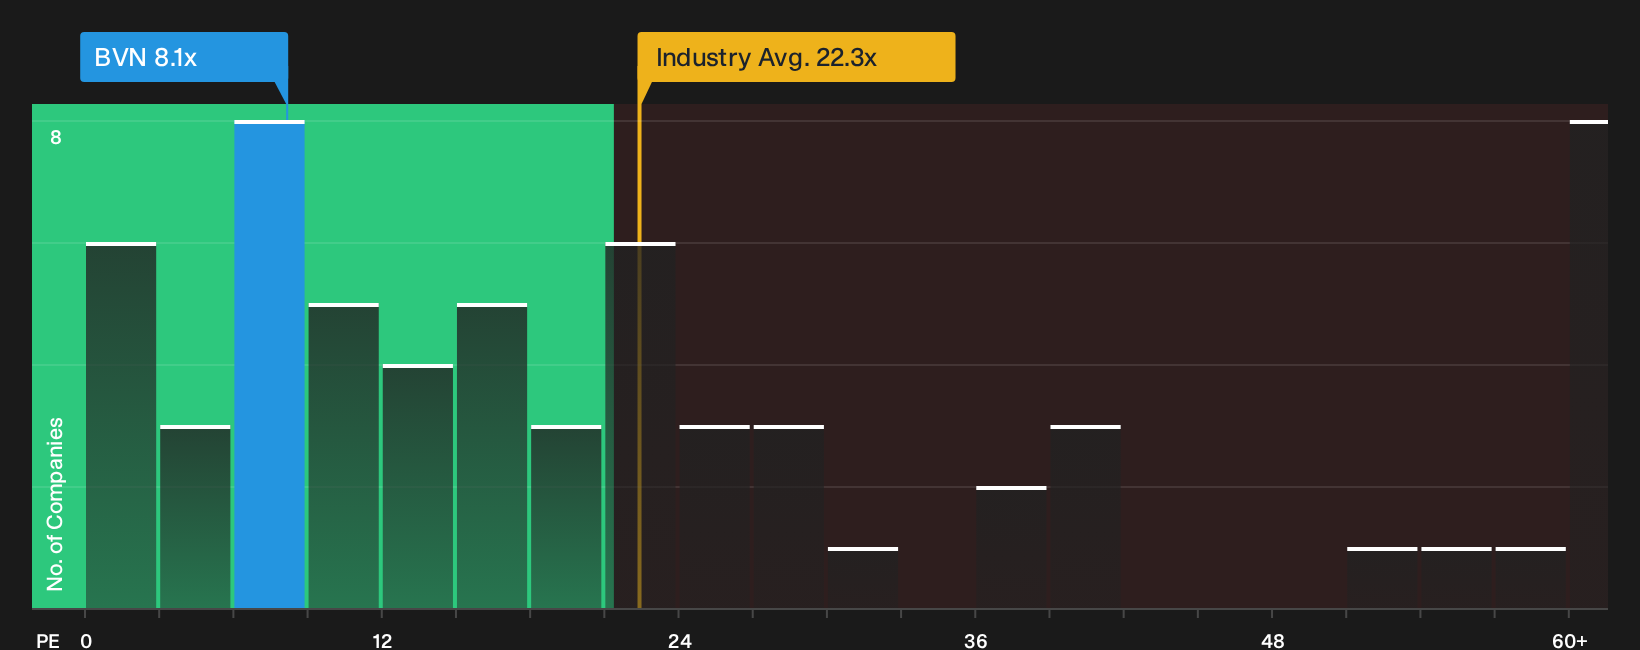Click the '24' x-axis label

(679, 640)
